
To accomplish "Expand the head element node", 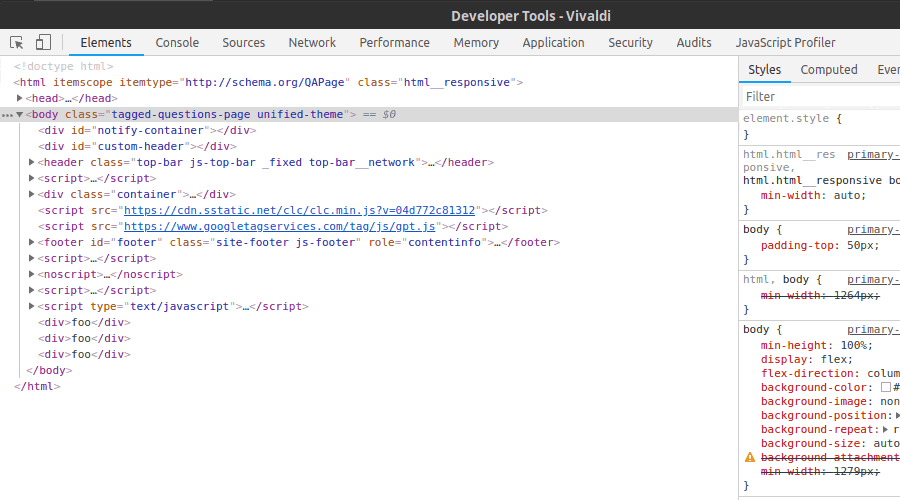I will [x=20, y=98].
